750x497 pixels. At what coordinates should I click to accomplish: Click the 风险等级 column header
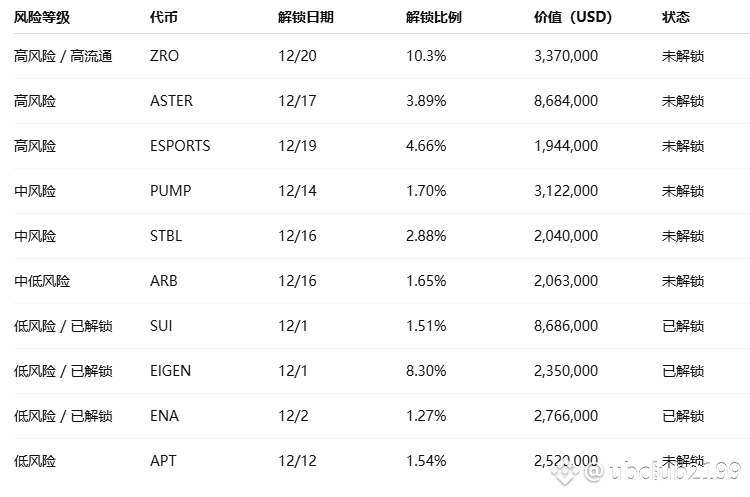coord(42,17)
